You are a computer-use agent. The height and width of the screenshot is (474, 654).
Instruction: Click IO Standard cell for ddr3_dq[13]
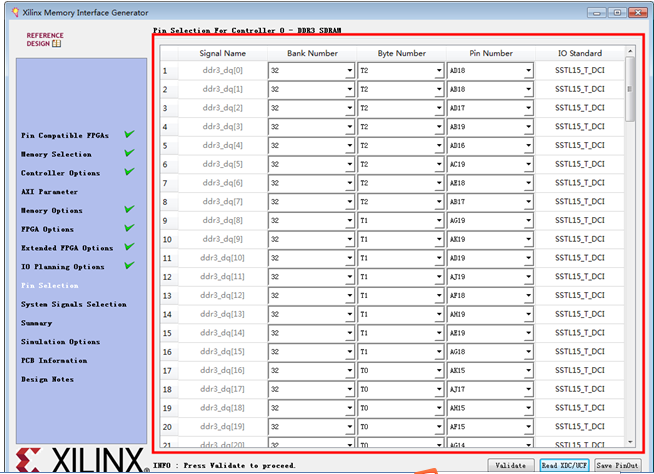580,315
